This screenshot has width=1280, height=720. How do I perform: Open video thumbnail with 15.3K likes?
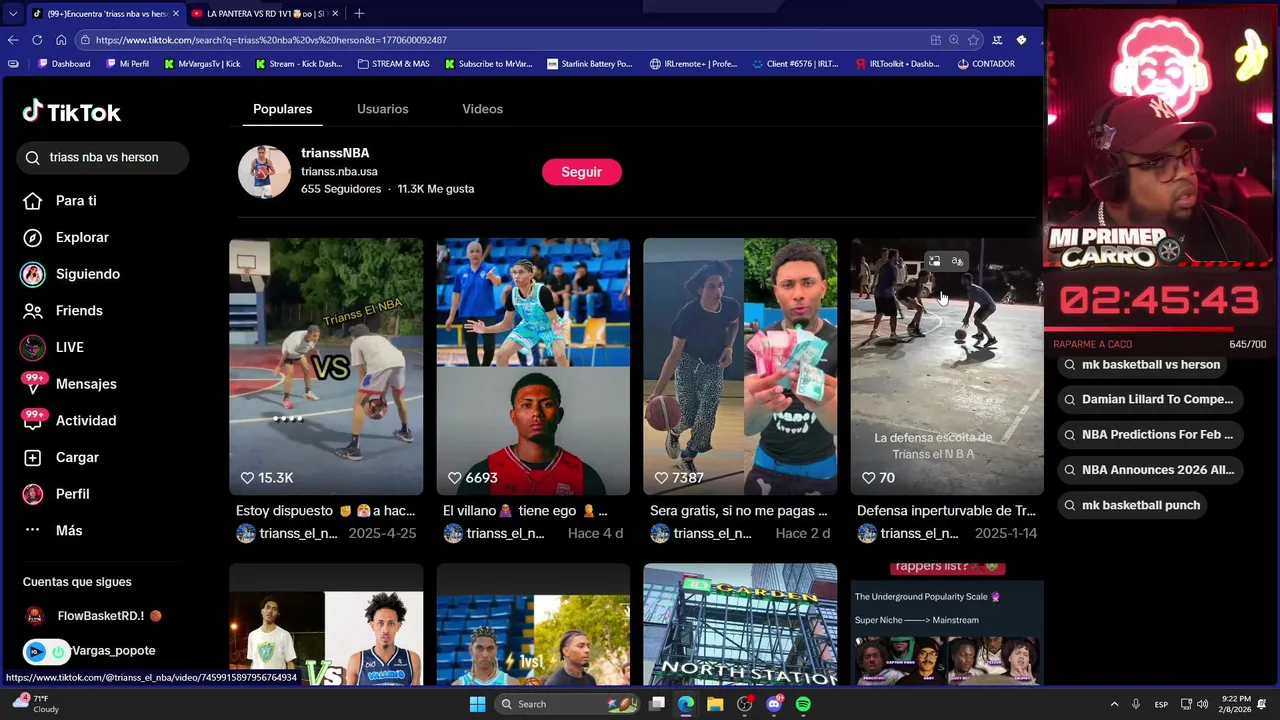(x=326, y=366)
